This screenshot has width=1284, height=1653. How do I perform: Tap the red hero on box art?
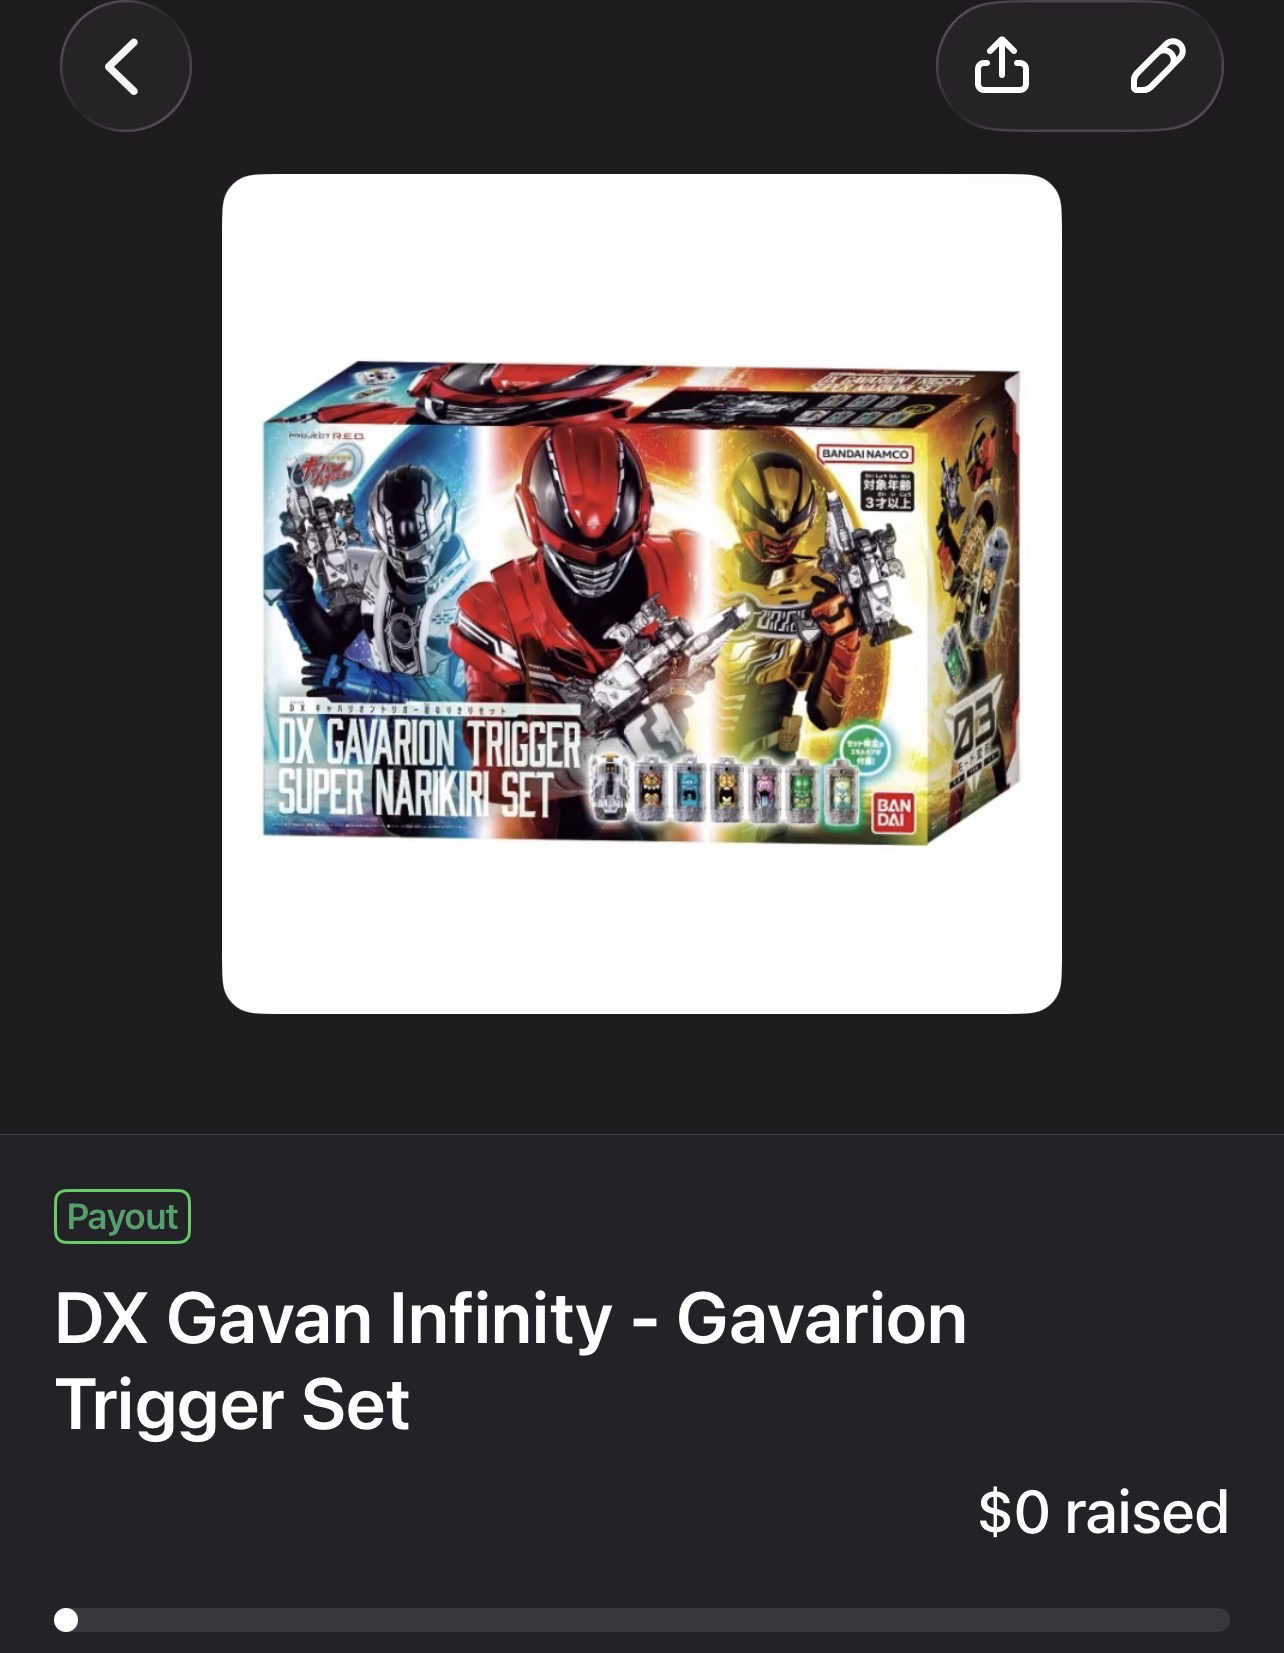click(570, 580)
